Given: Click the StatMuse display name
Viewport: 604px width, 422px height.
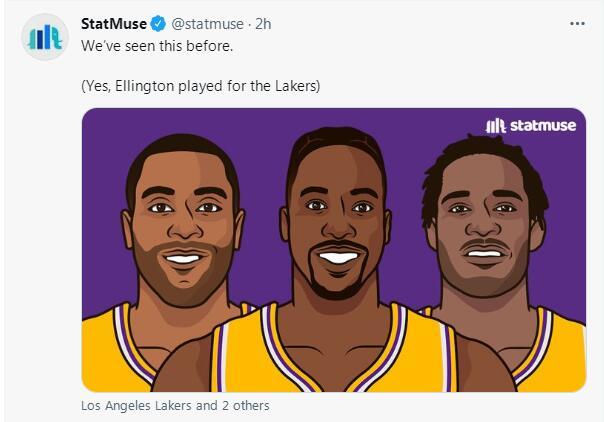Looking at the screenshot, I should tap(113, 24).
